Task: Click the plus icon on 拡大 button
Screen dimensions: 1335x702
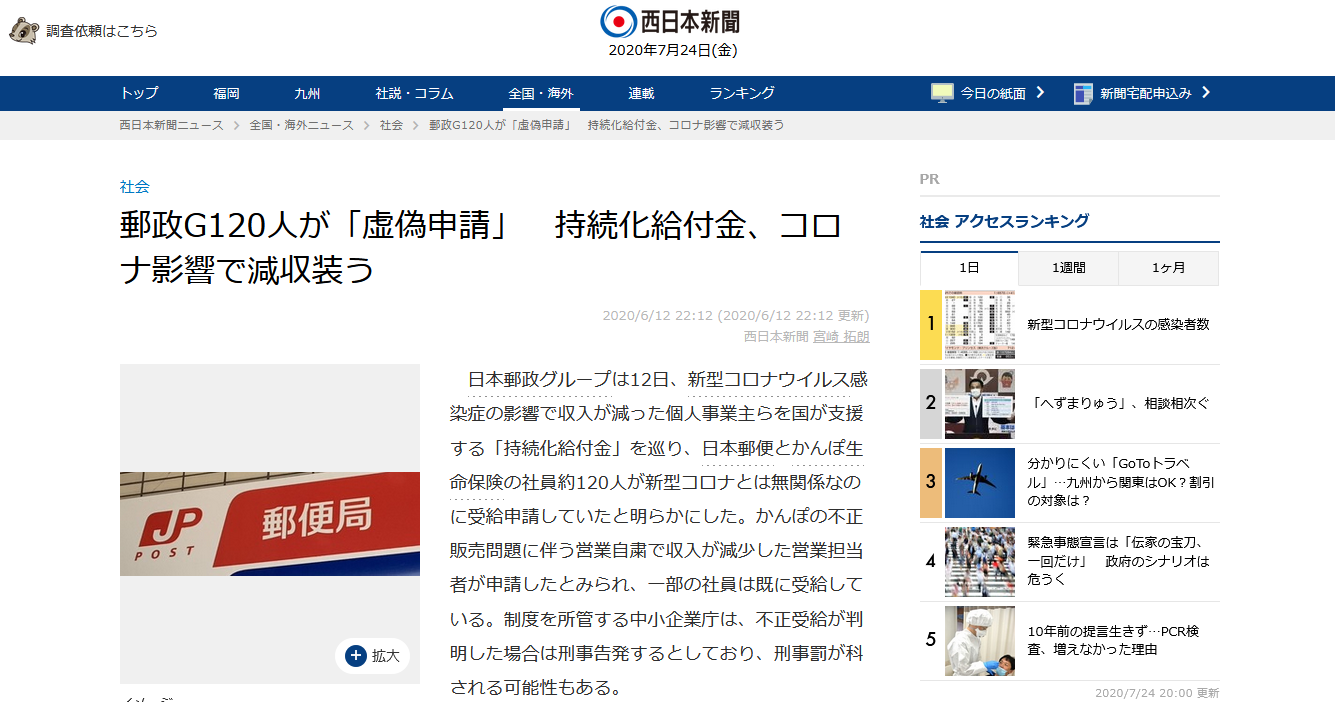Action: [355, 655]
